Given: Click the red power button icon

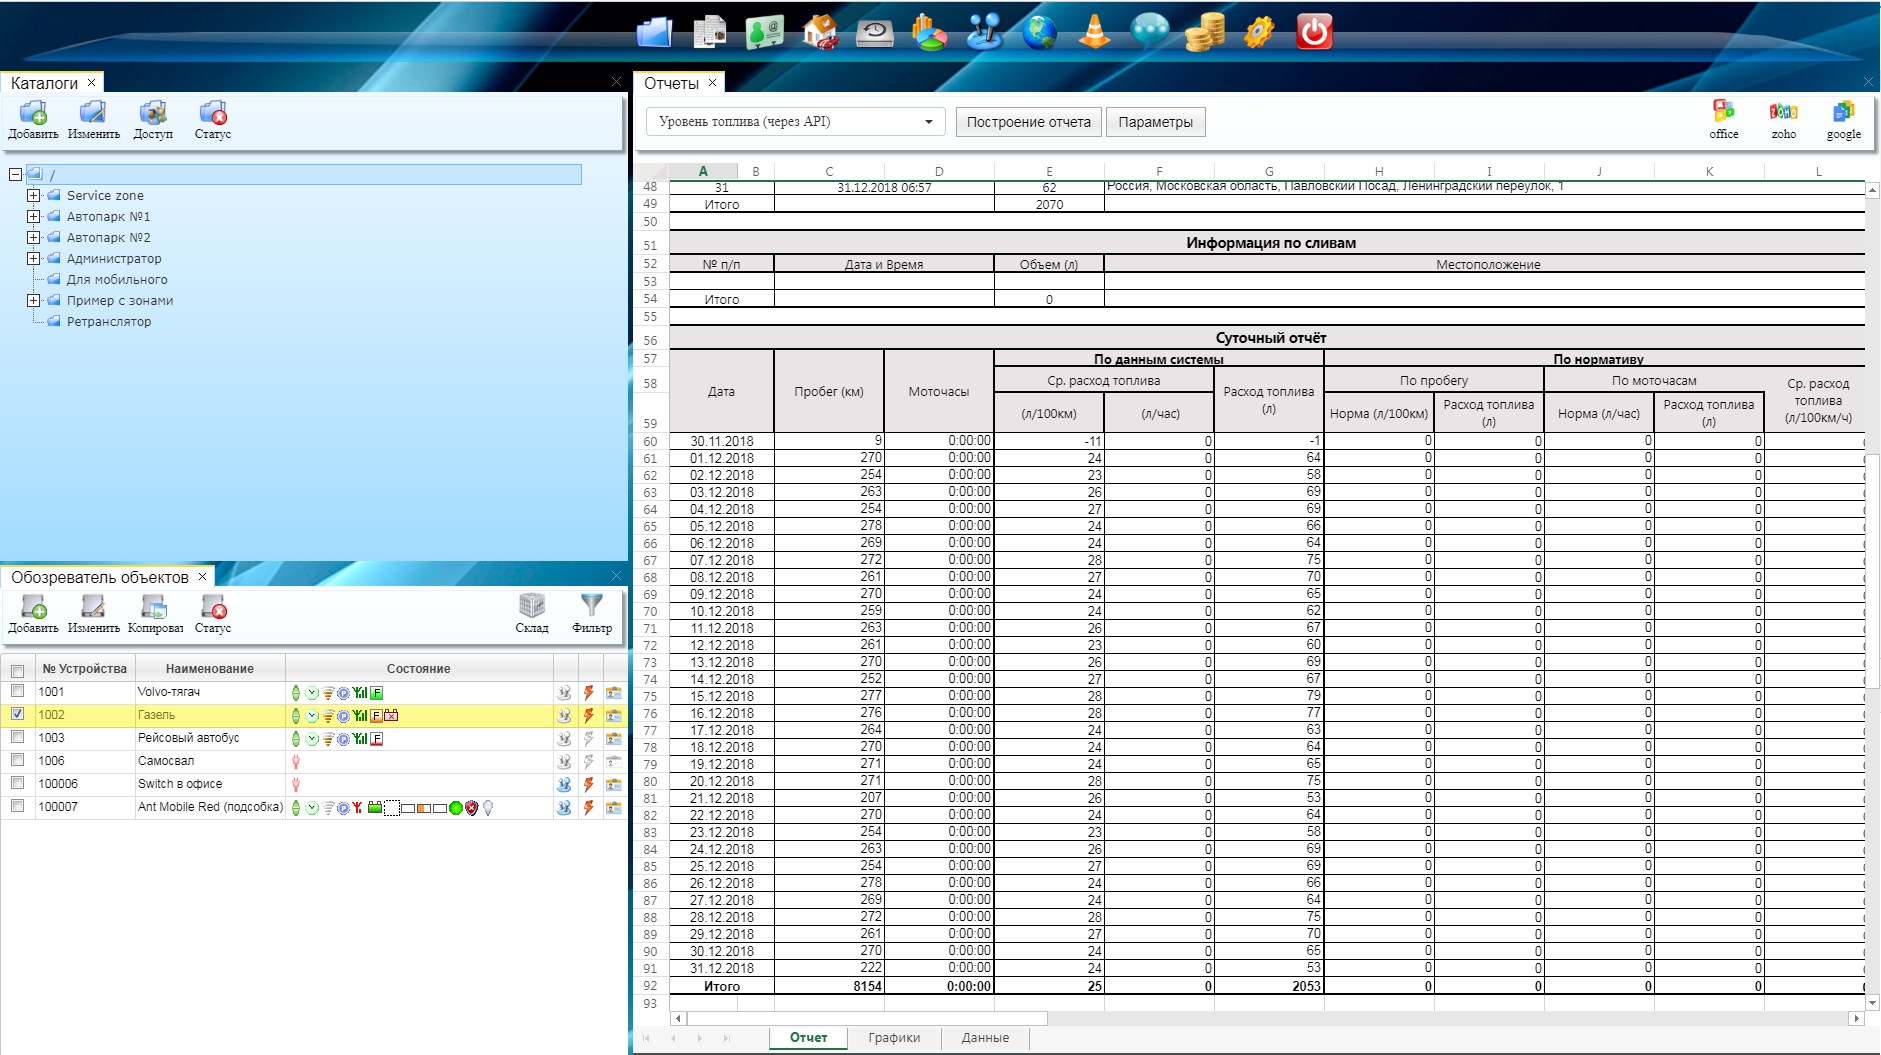Looking at the screenshot, I should tap(1314, 32).
